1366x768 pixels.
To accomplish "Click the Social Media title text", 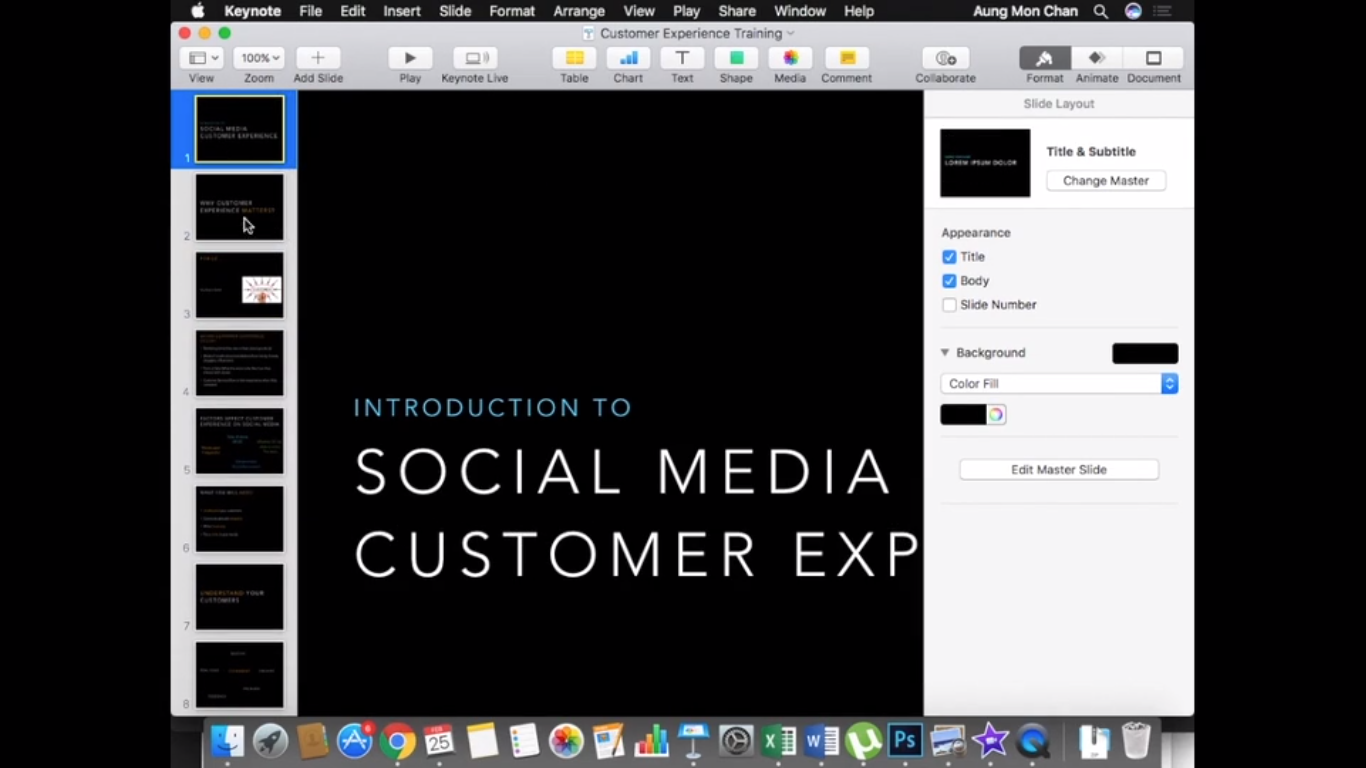I will (622, 472).
